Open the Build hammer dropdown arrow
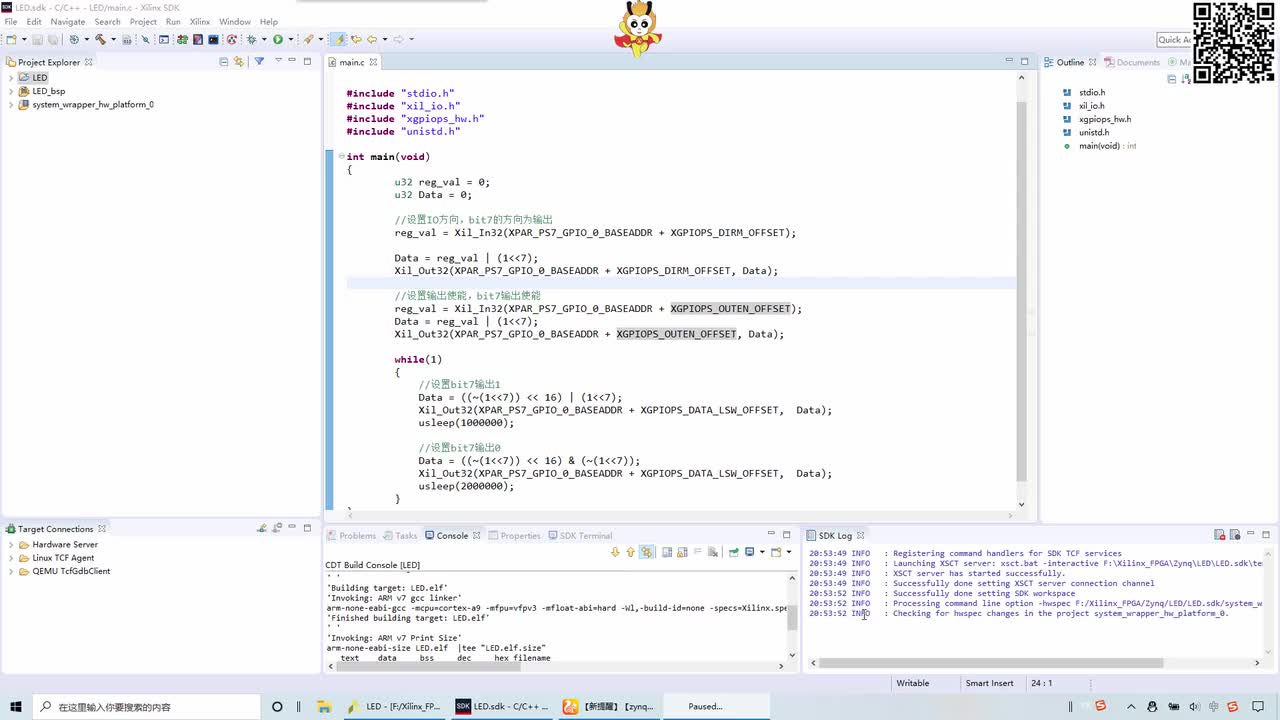Screen dimensions: 1280x720 click(113, 40)
